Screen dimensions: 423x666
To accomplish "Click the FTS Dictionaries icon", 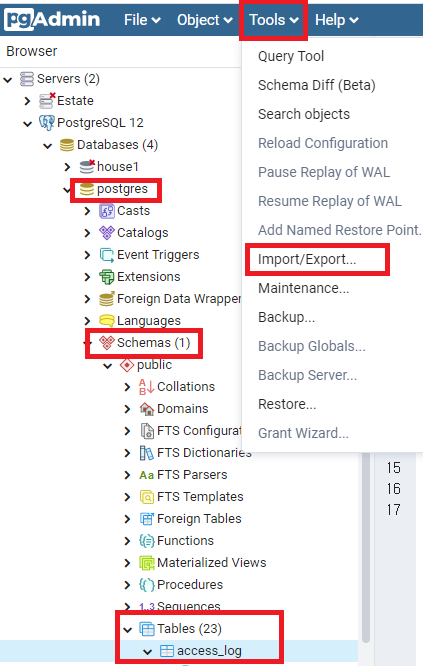I will [x=147, y=453].
